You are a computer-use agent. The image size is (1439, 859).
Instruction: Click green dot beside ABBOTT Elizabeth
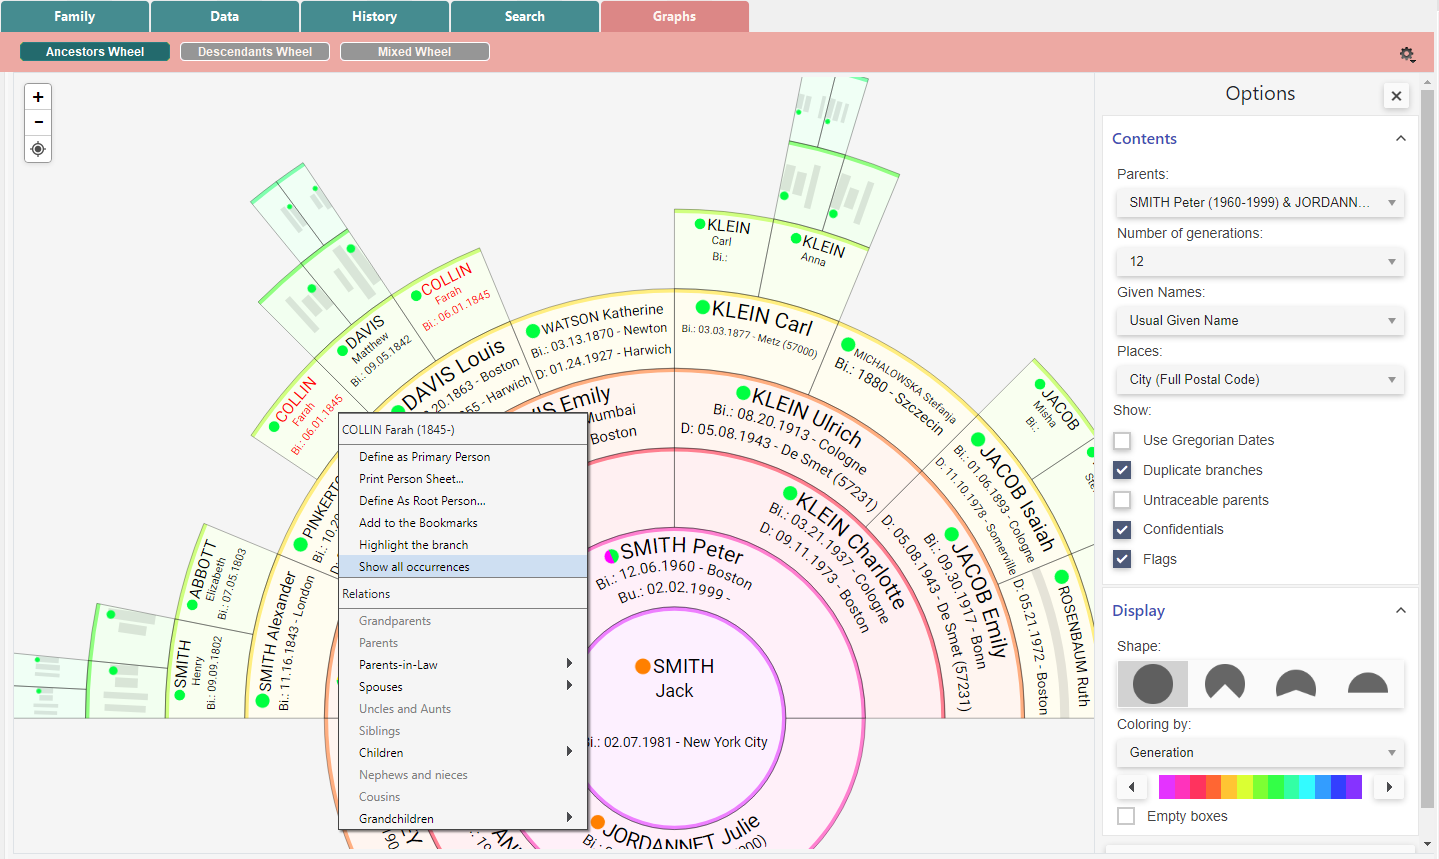pyautogui.click(x=194, y=605)
